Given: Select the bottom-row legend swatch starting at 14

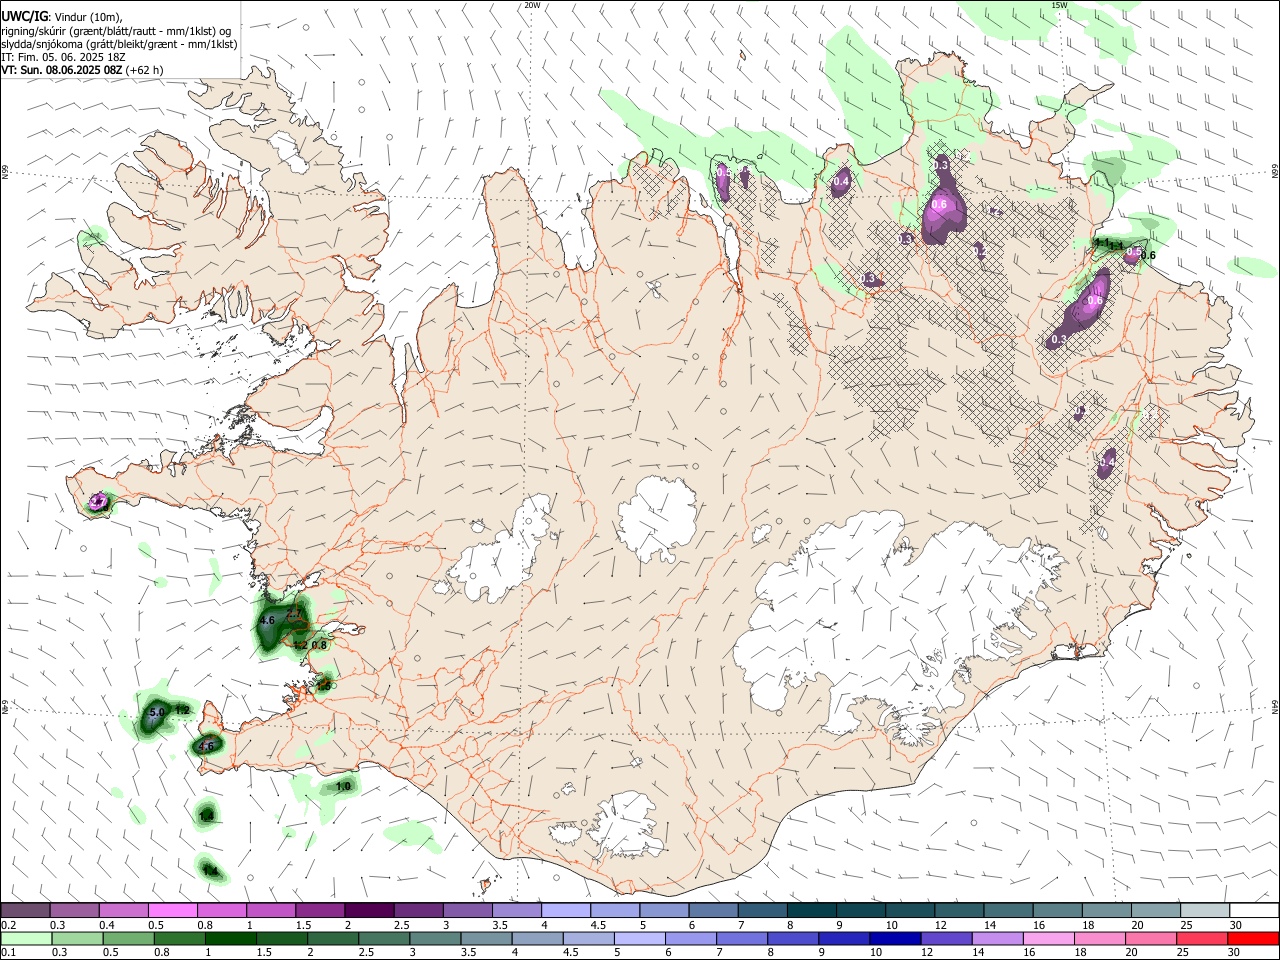Looking at the screenshot, I should tap(998, 938).
